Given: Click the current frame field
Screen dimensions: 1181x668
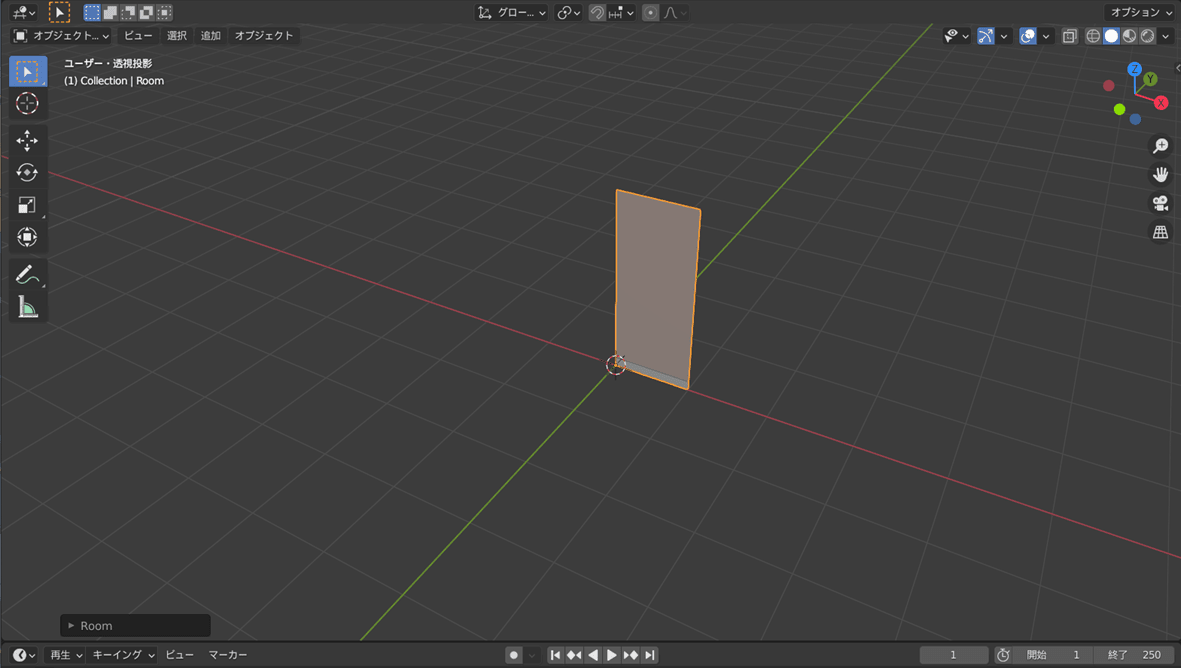Looking at the screenshot, I should 954,655.
